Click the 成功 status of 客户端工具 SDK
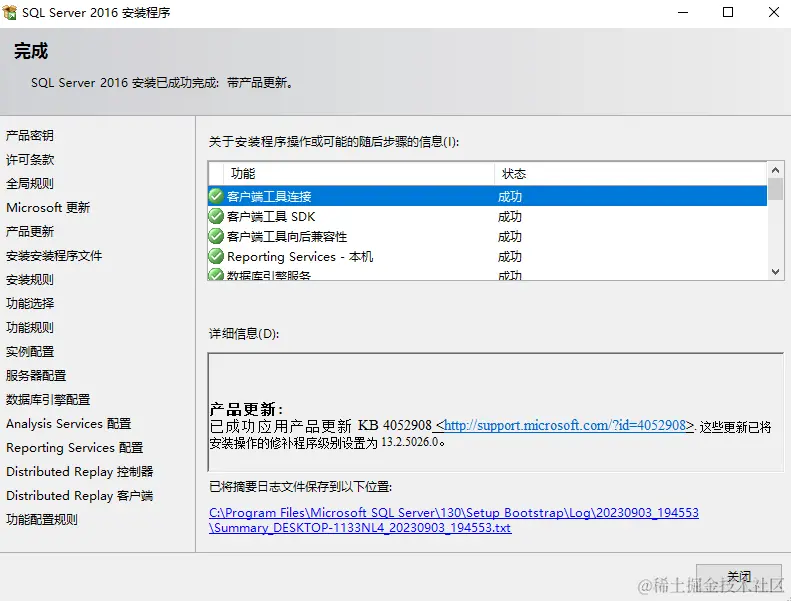791x601 pixels. [510, 216]
